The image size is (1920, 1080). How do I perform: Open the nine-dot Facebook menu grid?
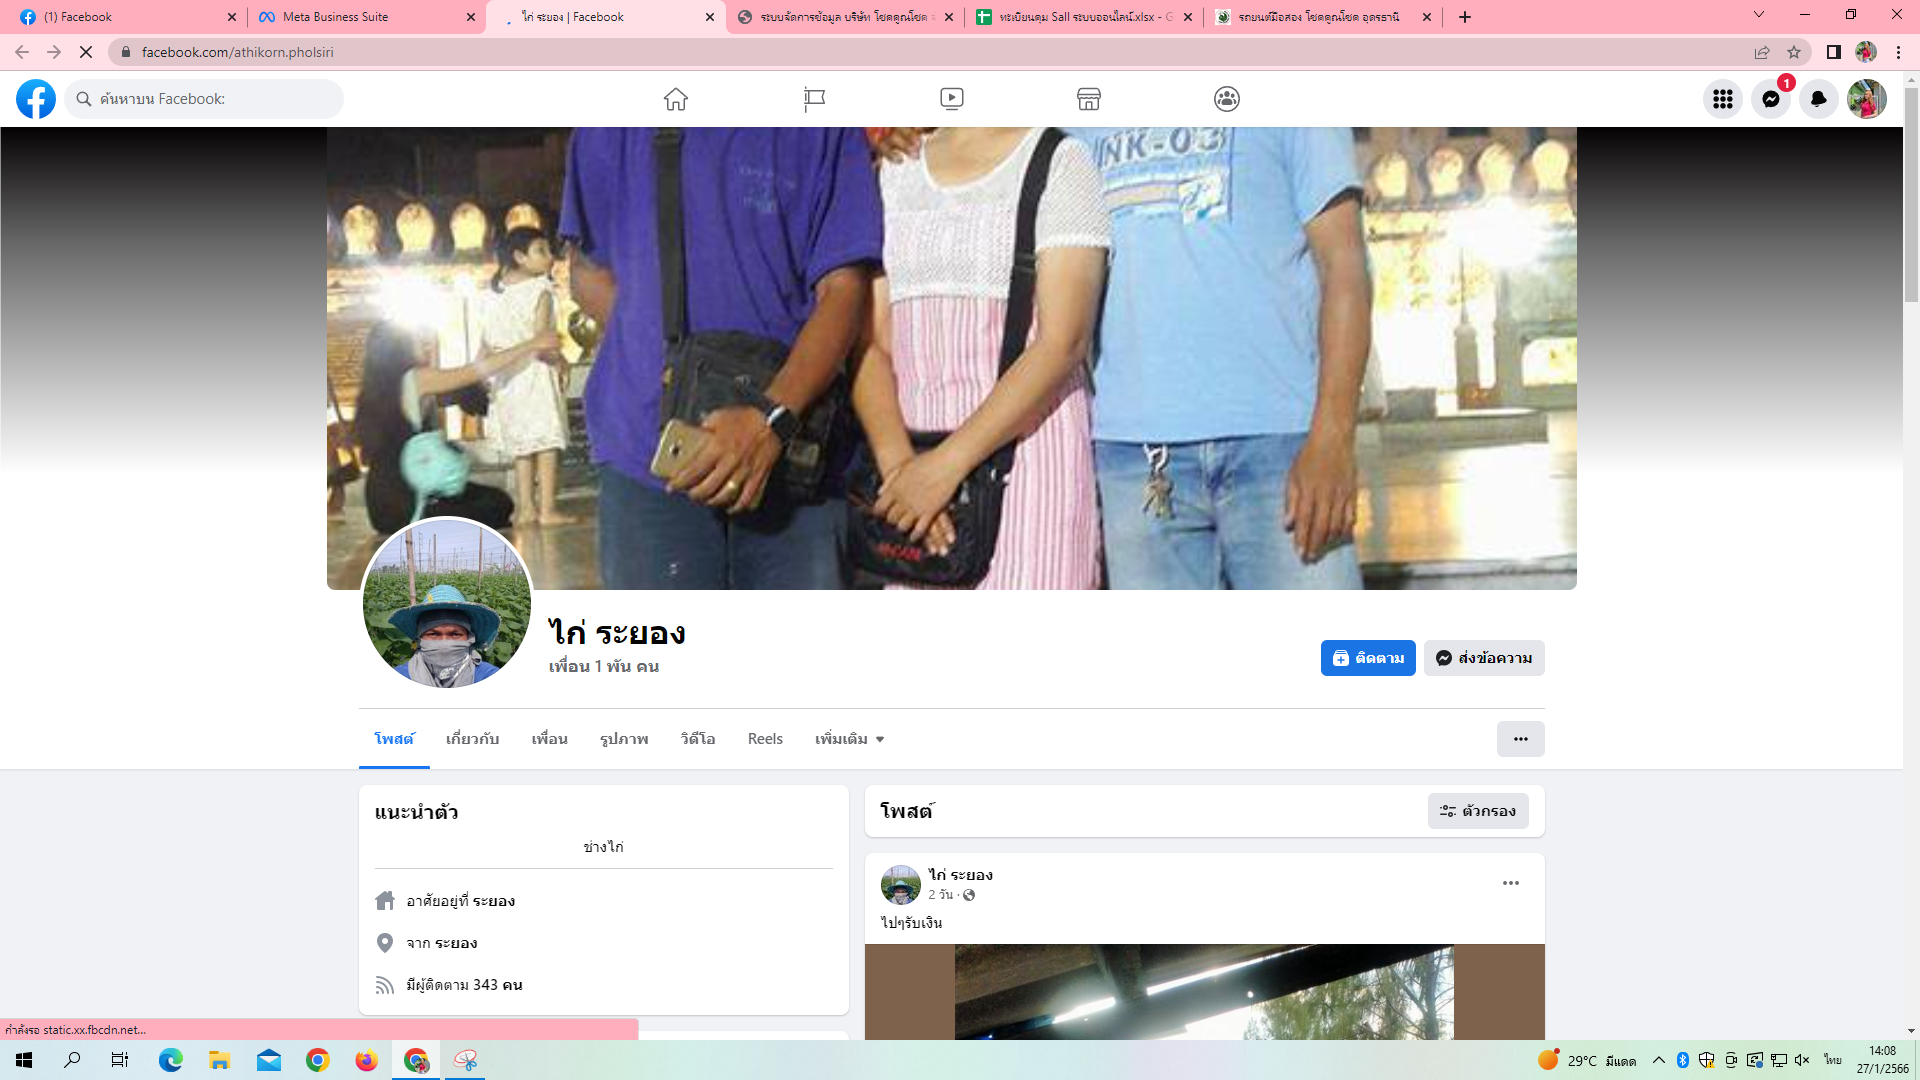coord(1722,99)
